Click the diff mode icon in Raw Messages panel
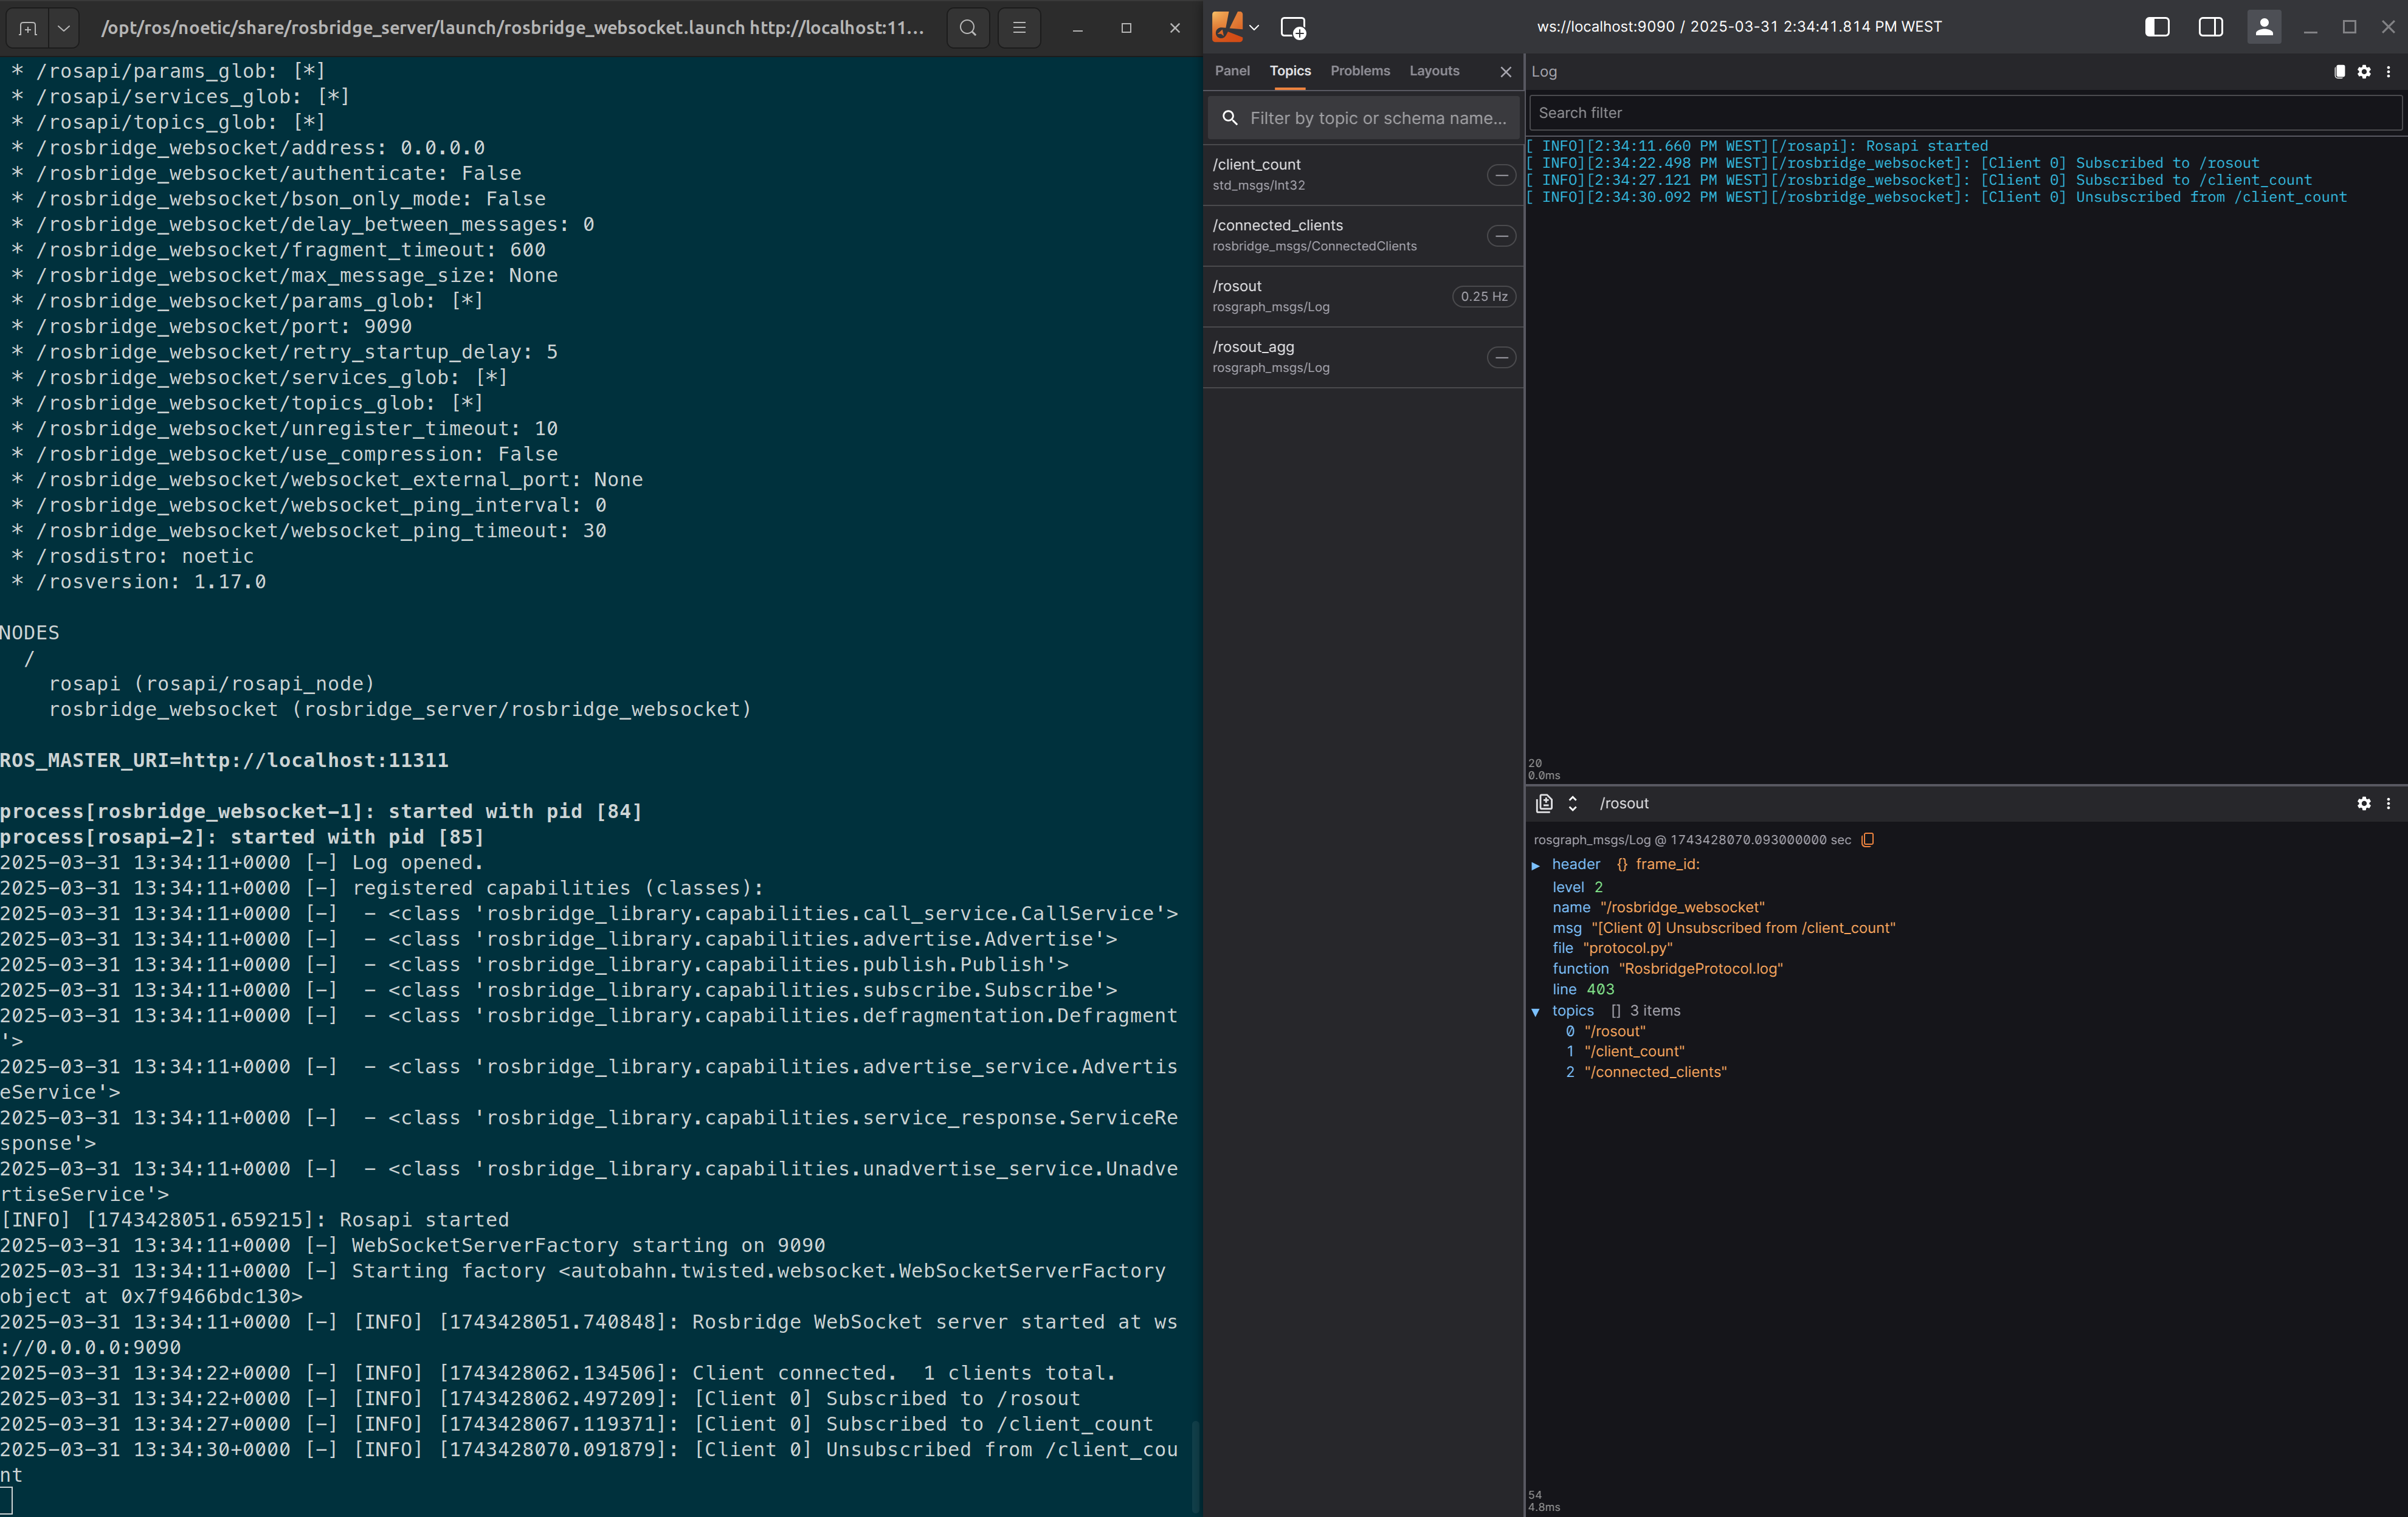The image size is (2408, 1517). [x=1544, y=803]
